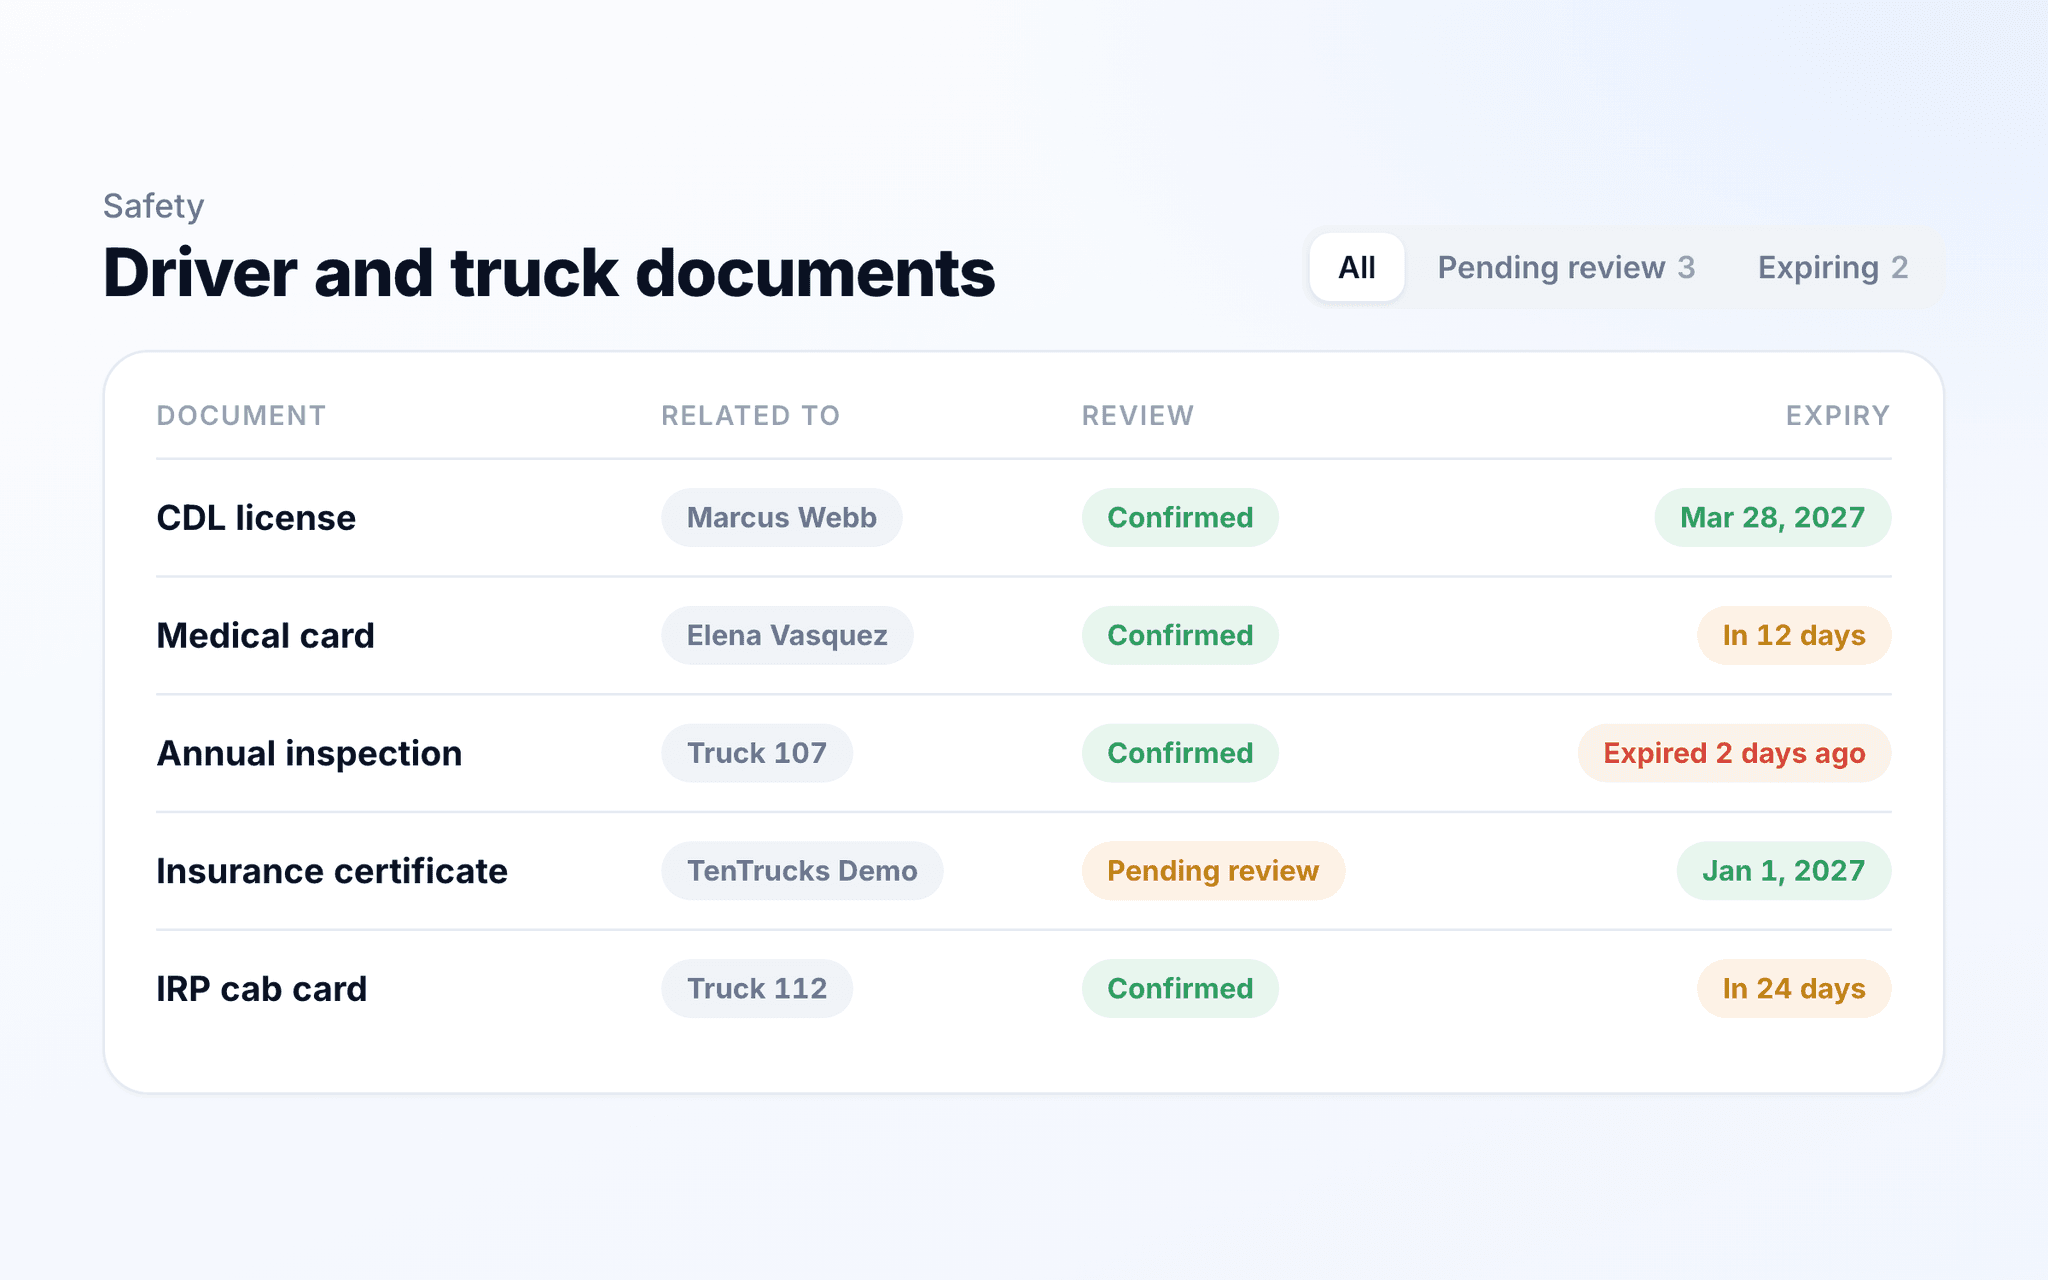Open the IRP cab card document
Screen dimensions: 2048x1280
point(262,989)
